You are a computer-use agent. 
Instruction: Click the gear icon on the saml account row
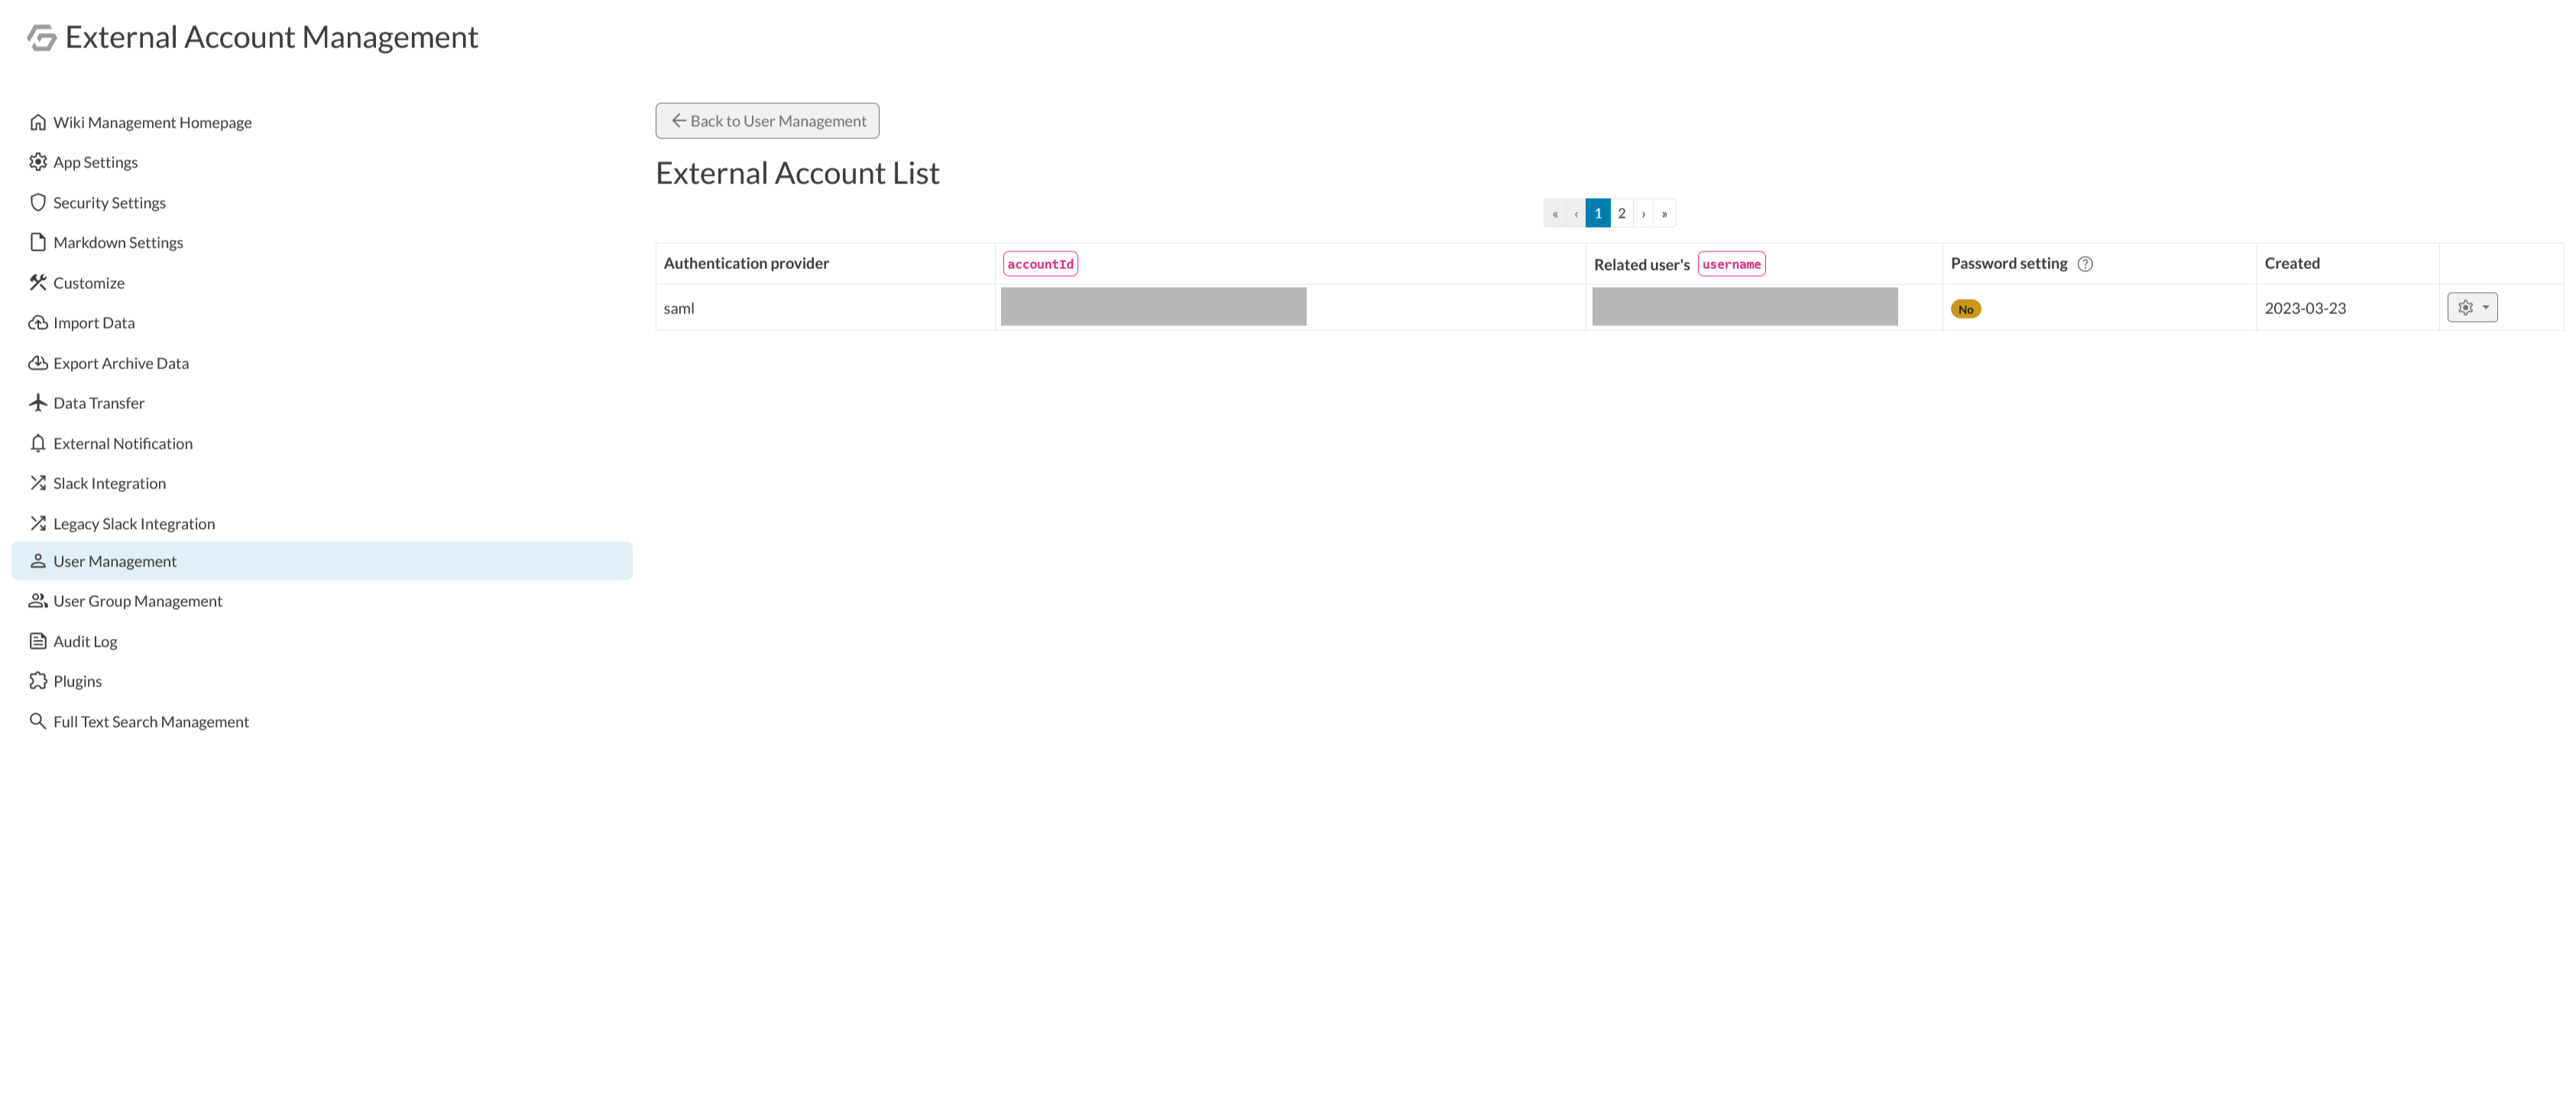pyautogui.click(x=2466, y=307)
